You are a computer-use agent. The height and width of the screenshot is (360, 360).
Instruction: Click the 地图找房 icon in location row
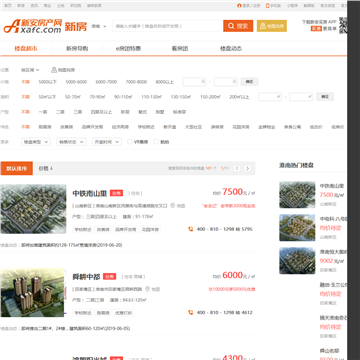click(63, 70)
